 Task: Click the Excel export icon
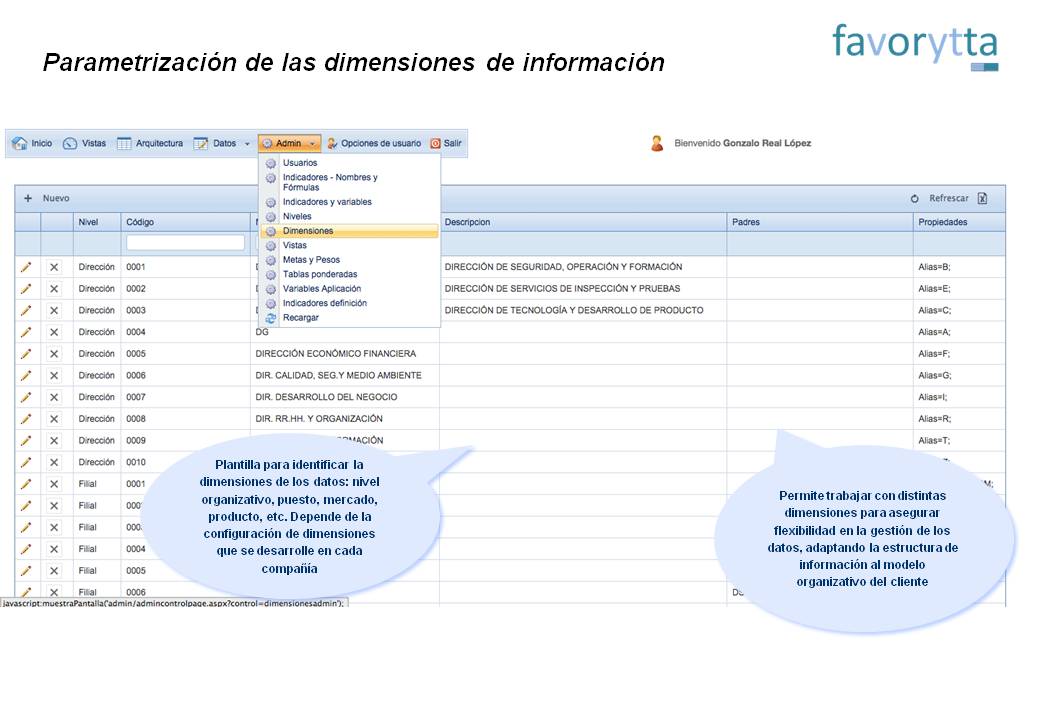(x=982, y=198)
